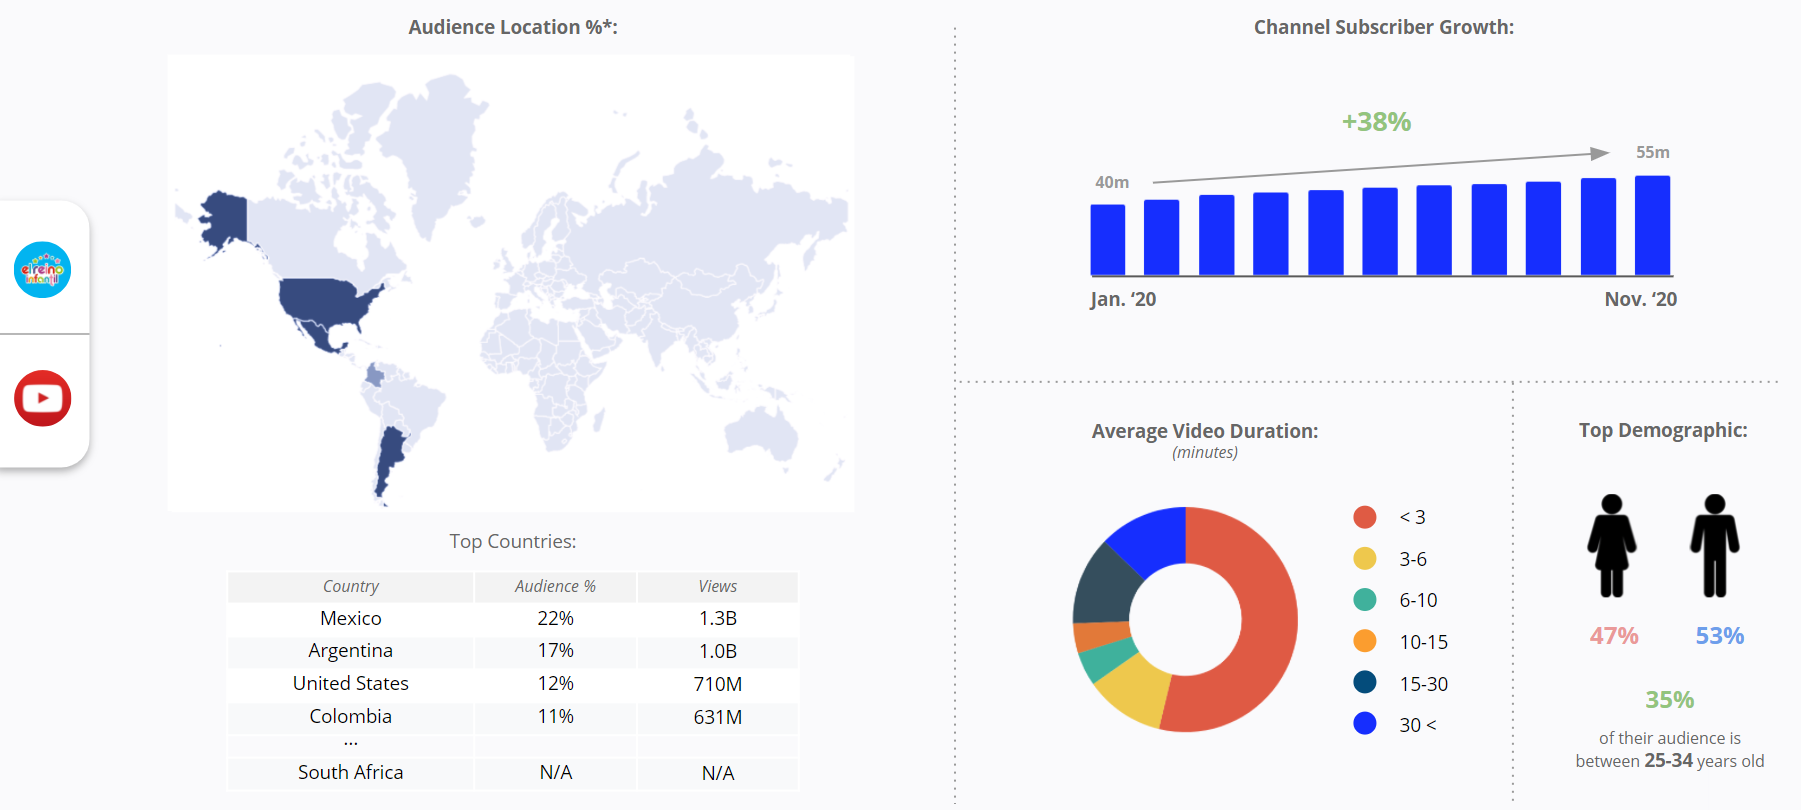This screenshot has width=1801, height=810.
Task: Select the male demographic figure icon
Action: point(1715,546)
